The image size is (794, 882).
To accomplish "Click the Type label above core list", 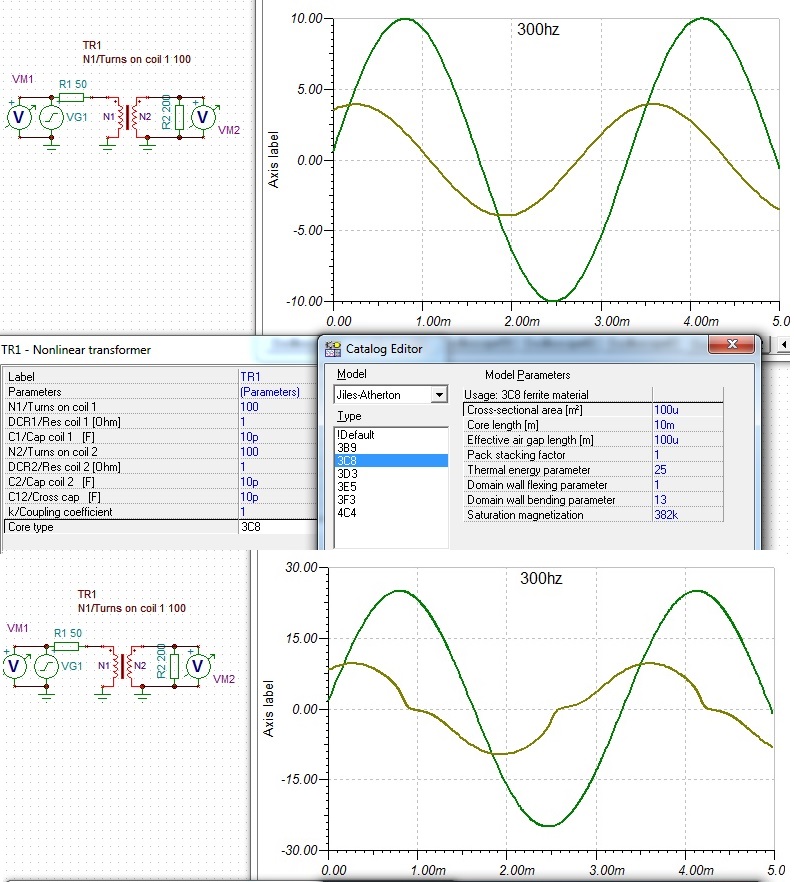I will (349, 416).
